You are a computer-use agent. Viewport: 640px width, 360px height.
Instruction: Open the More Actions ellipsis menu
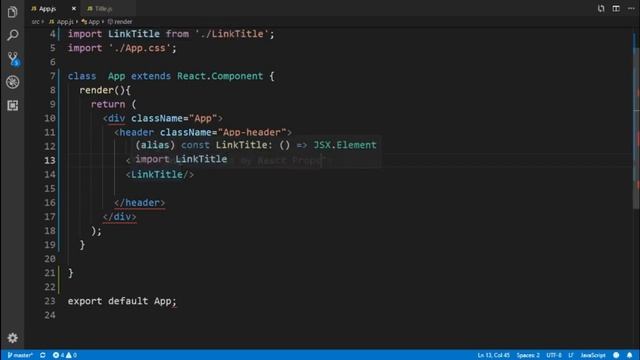[631, 8]
